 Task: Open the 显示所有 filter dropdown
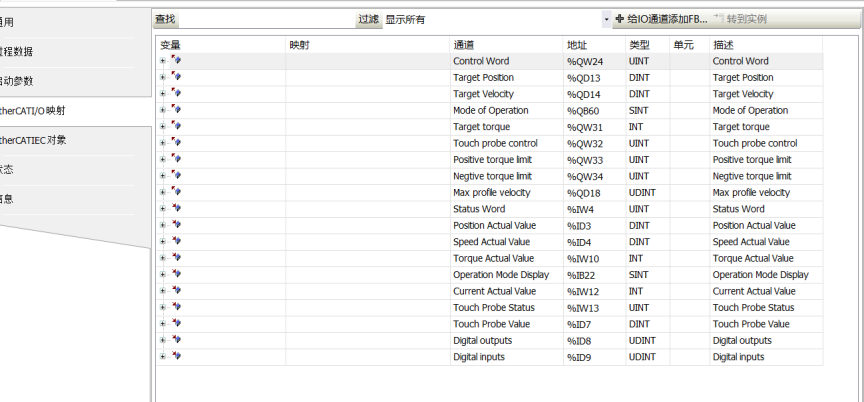pyautogui.click(x=607, y=19)
